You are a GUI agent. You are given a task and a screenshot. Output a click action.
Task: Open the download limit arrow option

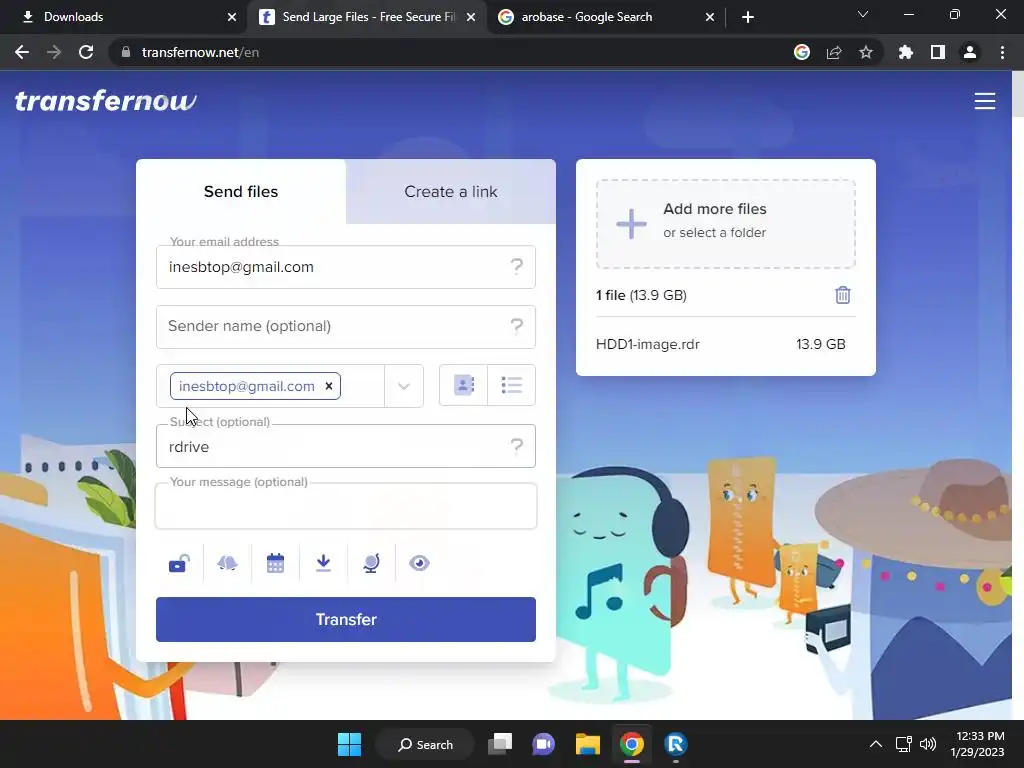pos(323,563)
